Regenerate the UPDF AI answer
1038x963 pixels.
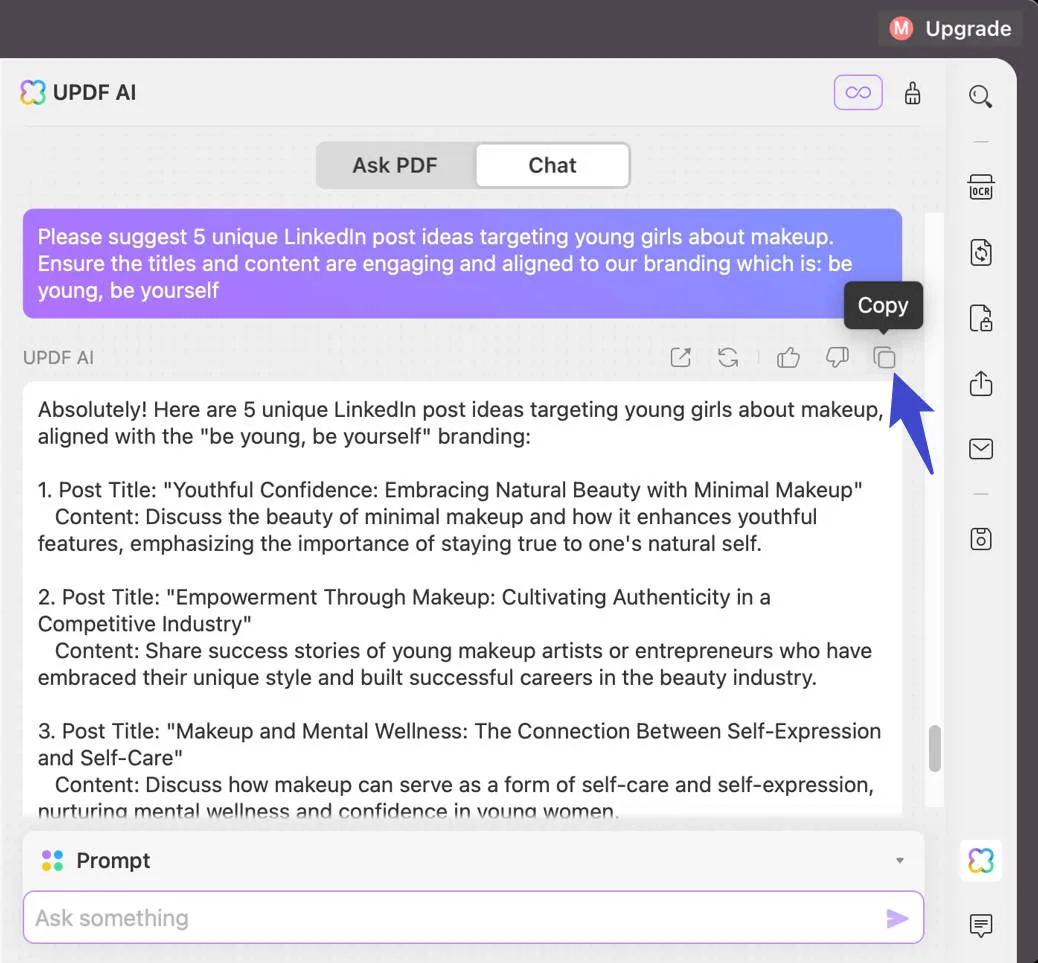[729, 357]
